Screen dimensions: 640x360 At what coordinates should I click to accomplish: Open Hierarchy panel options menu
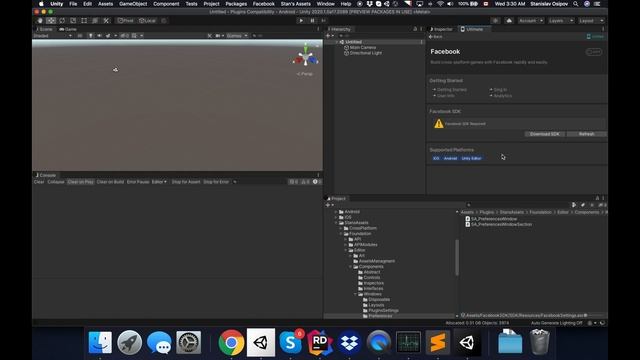click(421, 29)
